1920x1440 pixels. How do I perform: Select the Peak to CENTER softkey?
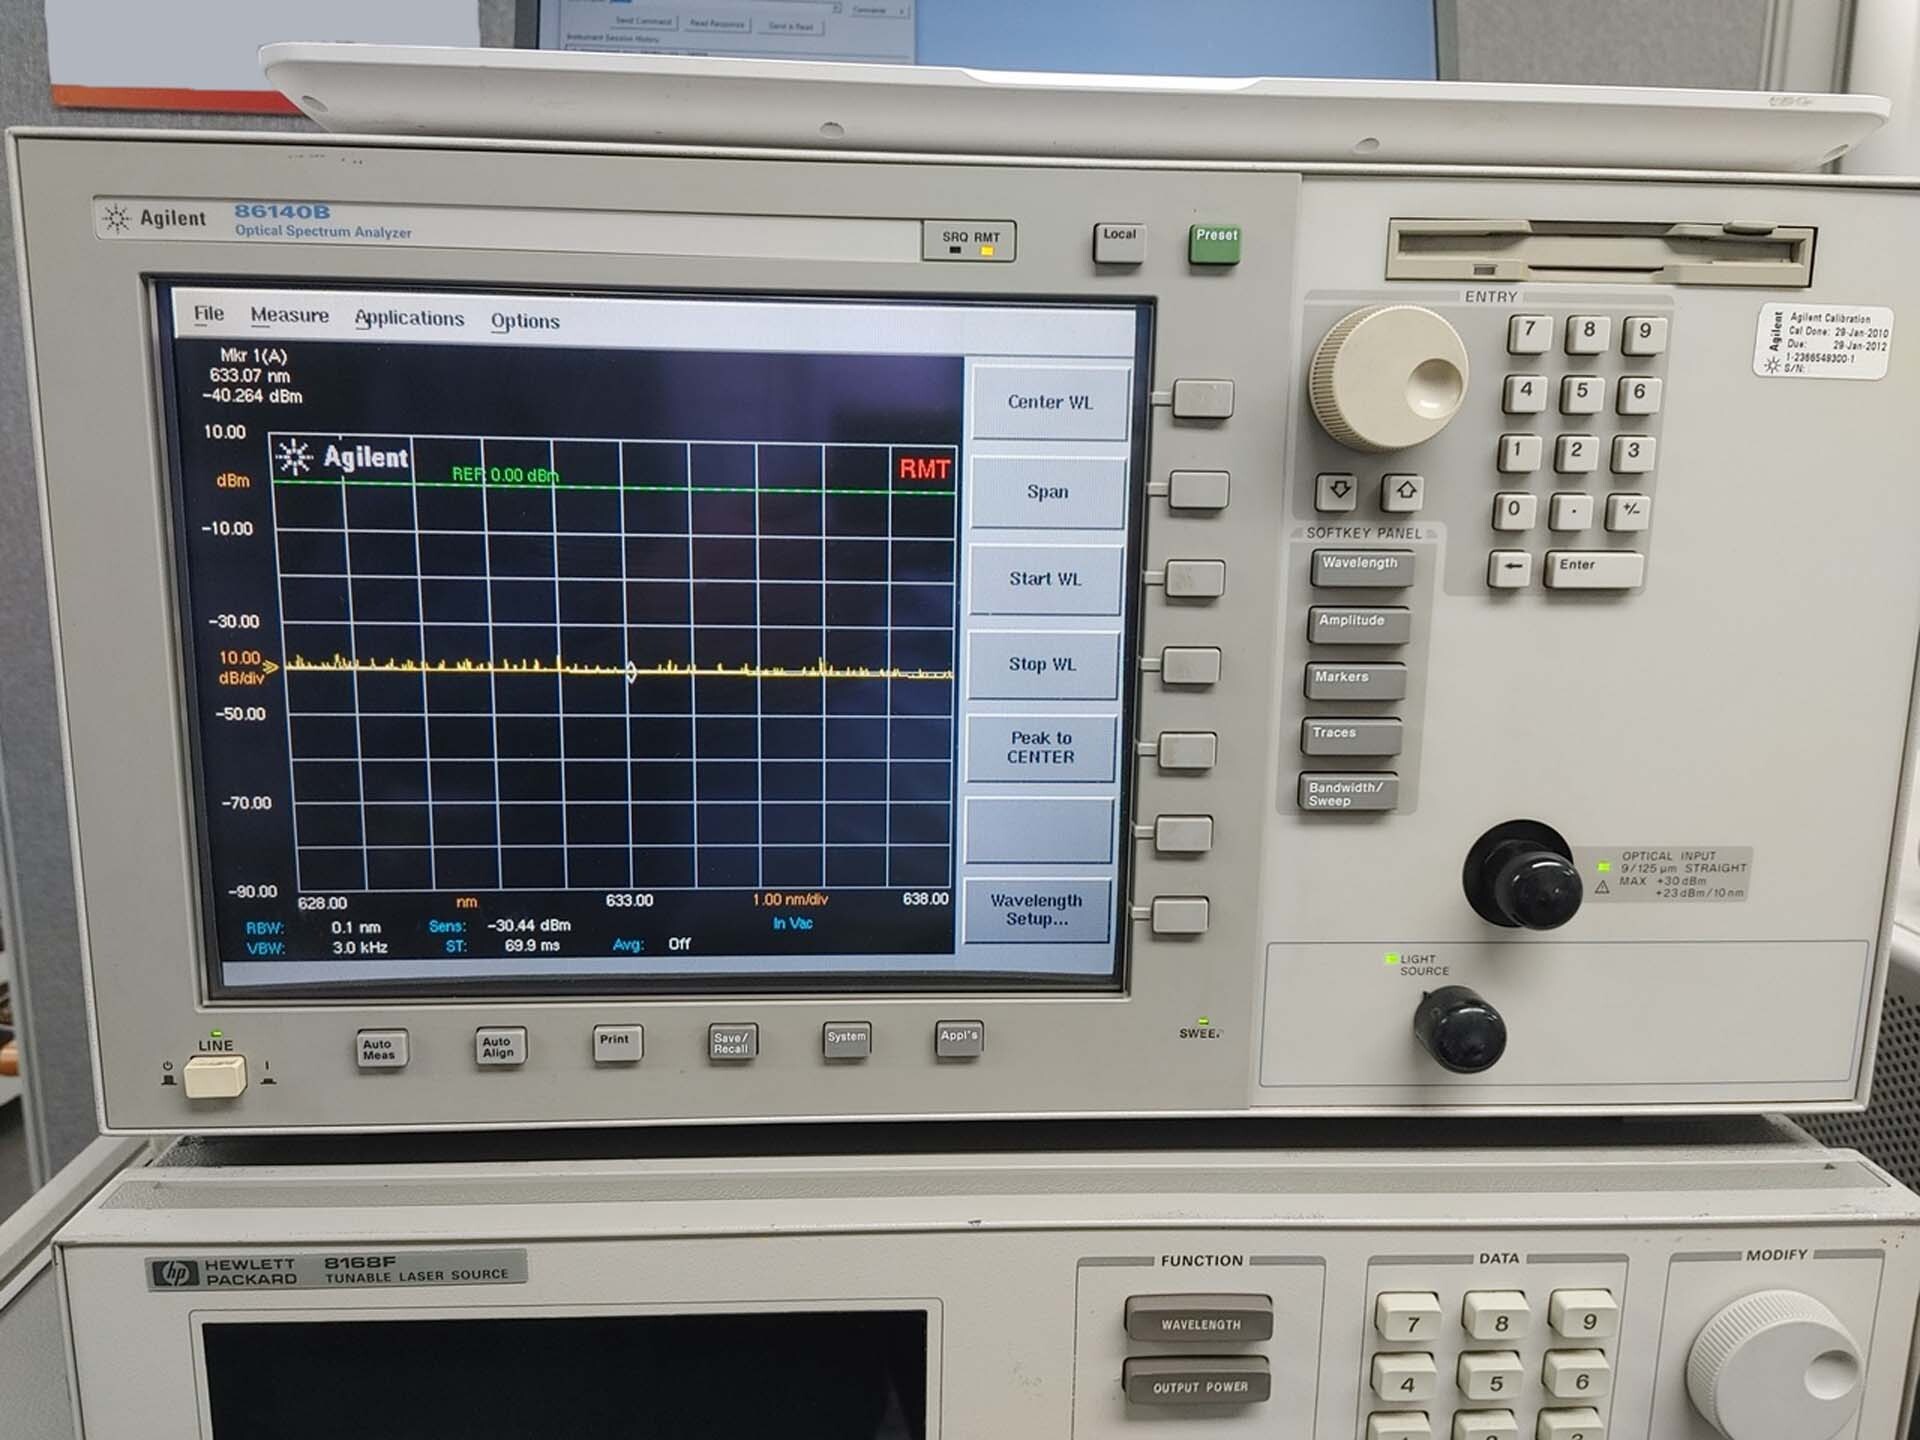point(1040,748)
